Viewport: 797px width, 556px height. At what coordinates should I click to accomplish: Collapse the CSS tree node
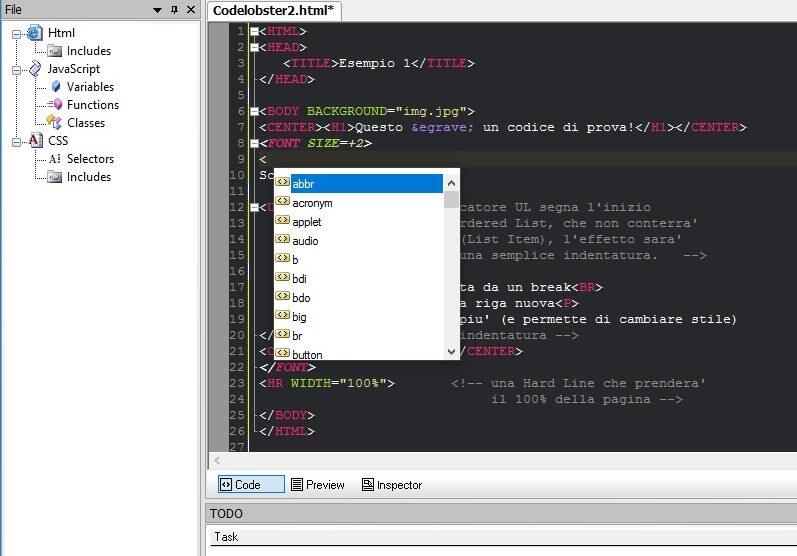click(17, 141)
